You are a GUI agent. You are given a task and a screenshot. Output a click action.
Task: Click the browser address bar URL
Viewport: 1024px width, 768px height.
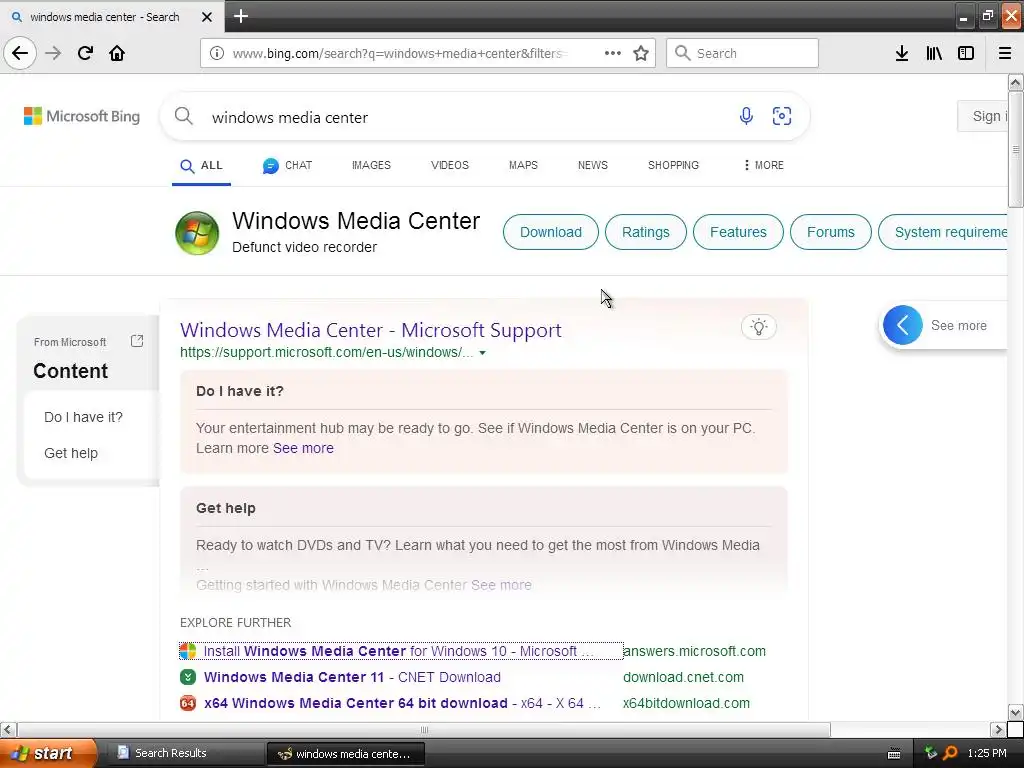(x=400, y=53)
